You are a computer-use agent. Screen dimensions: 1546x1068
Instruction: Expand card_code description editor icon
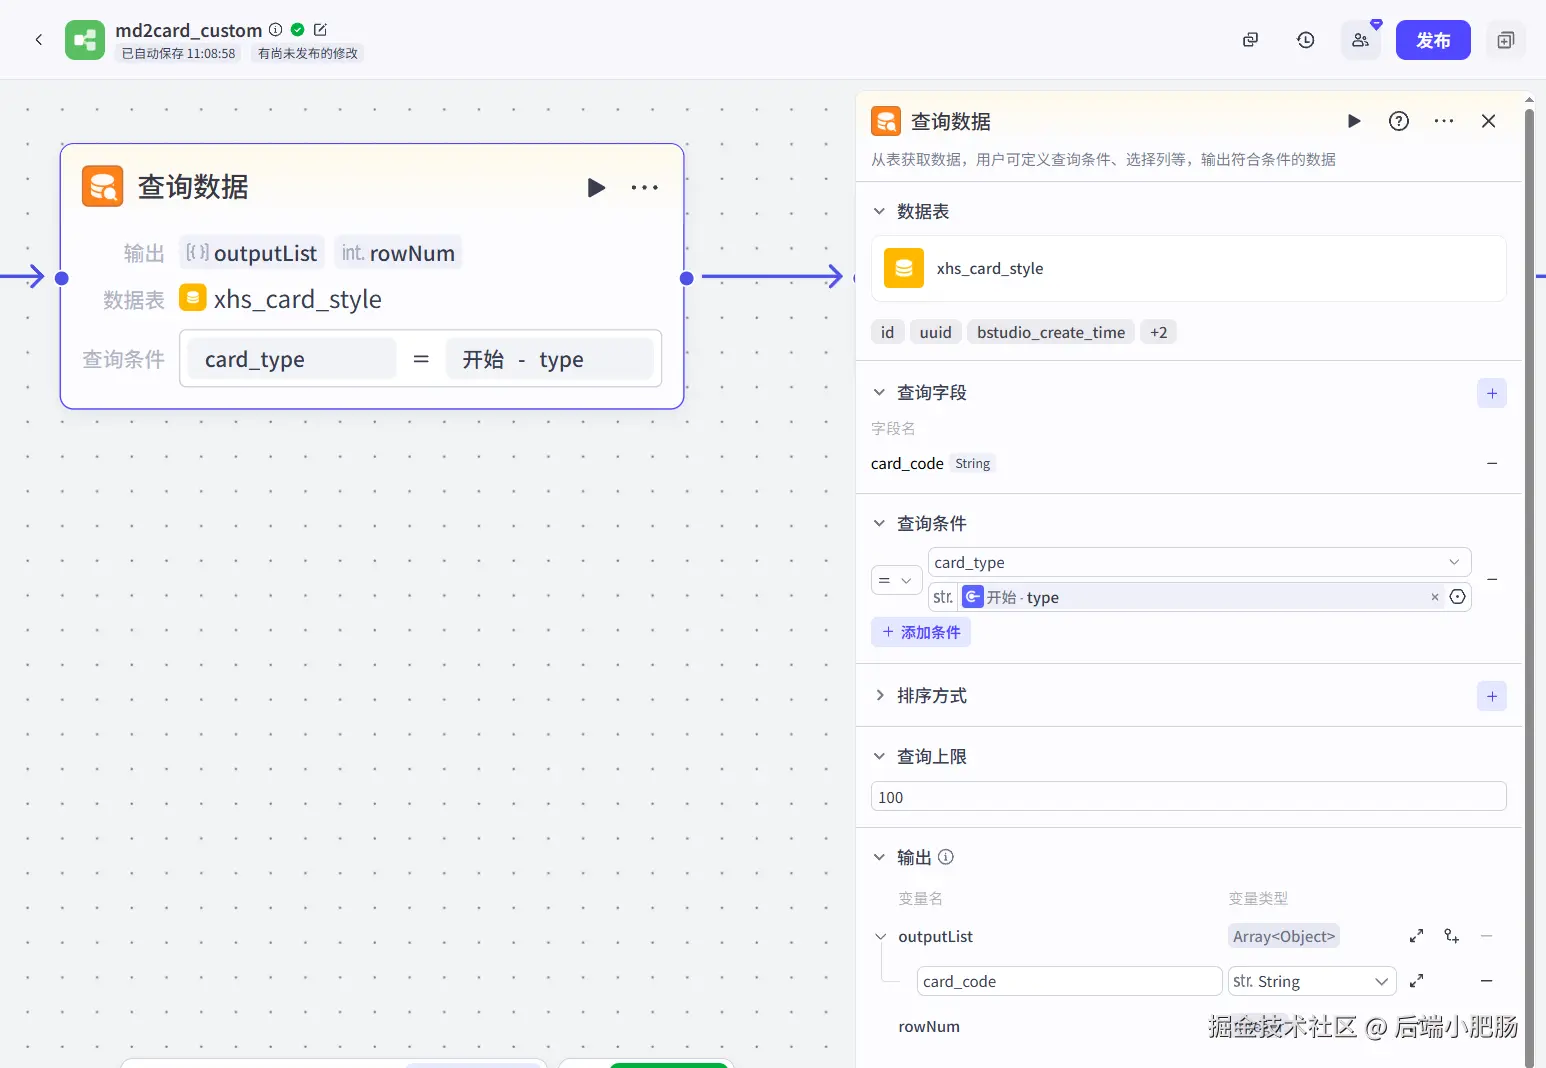(x=1416, y=981)
